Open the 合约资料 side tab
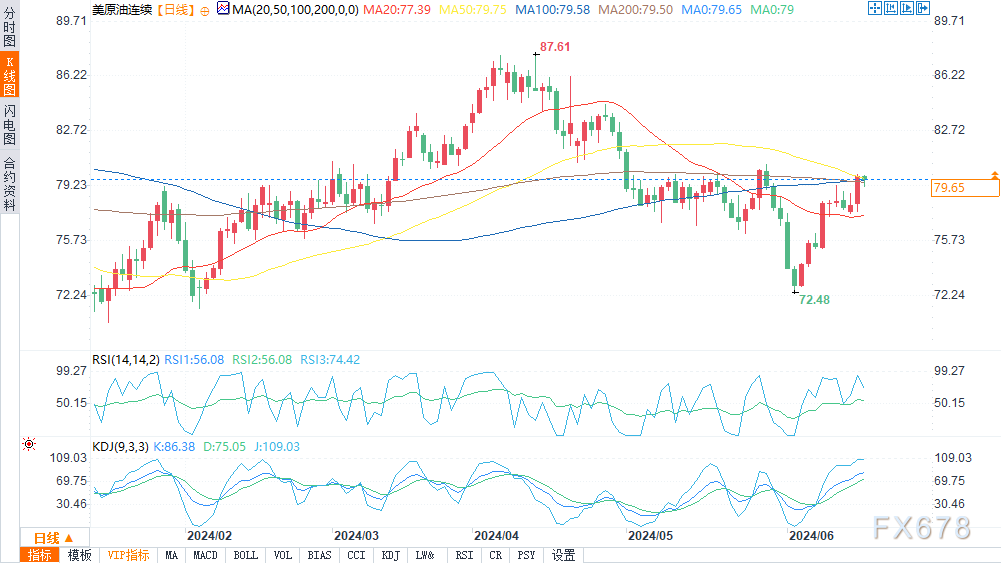1001x563 pixels. pos(9,184)
